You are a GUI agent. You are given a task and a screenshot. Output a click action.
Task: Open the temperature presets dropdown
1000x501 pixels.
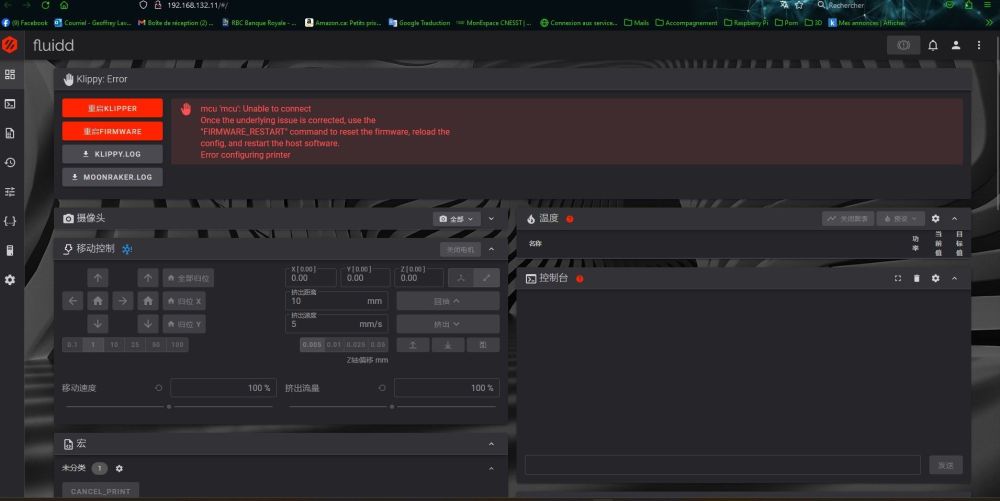tap(900, 219)
